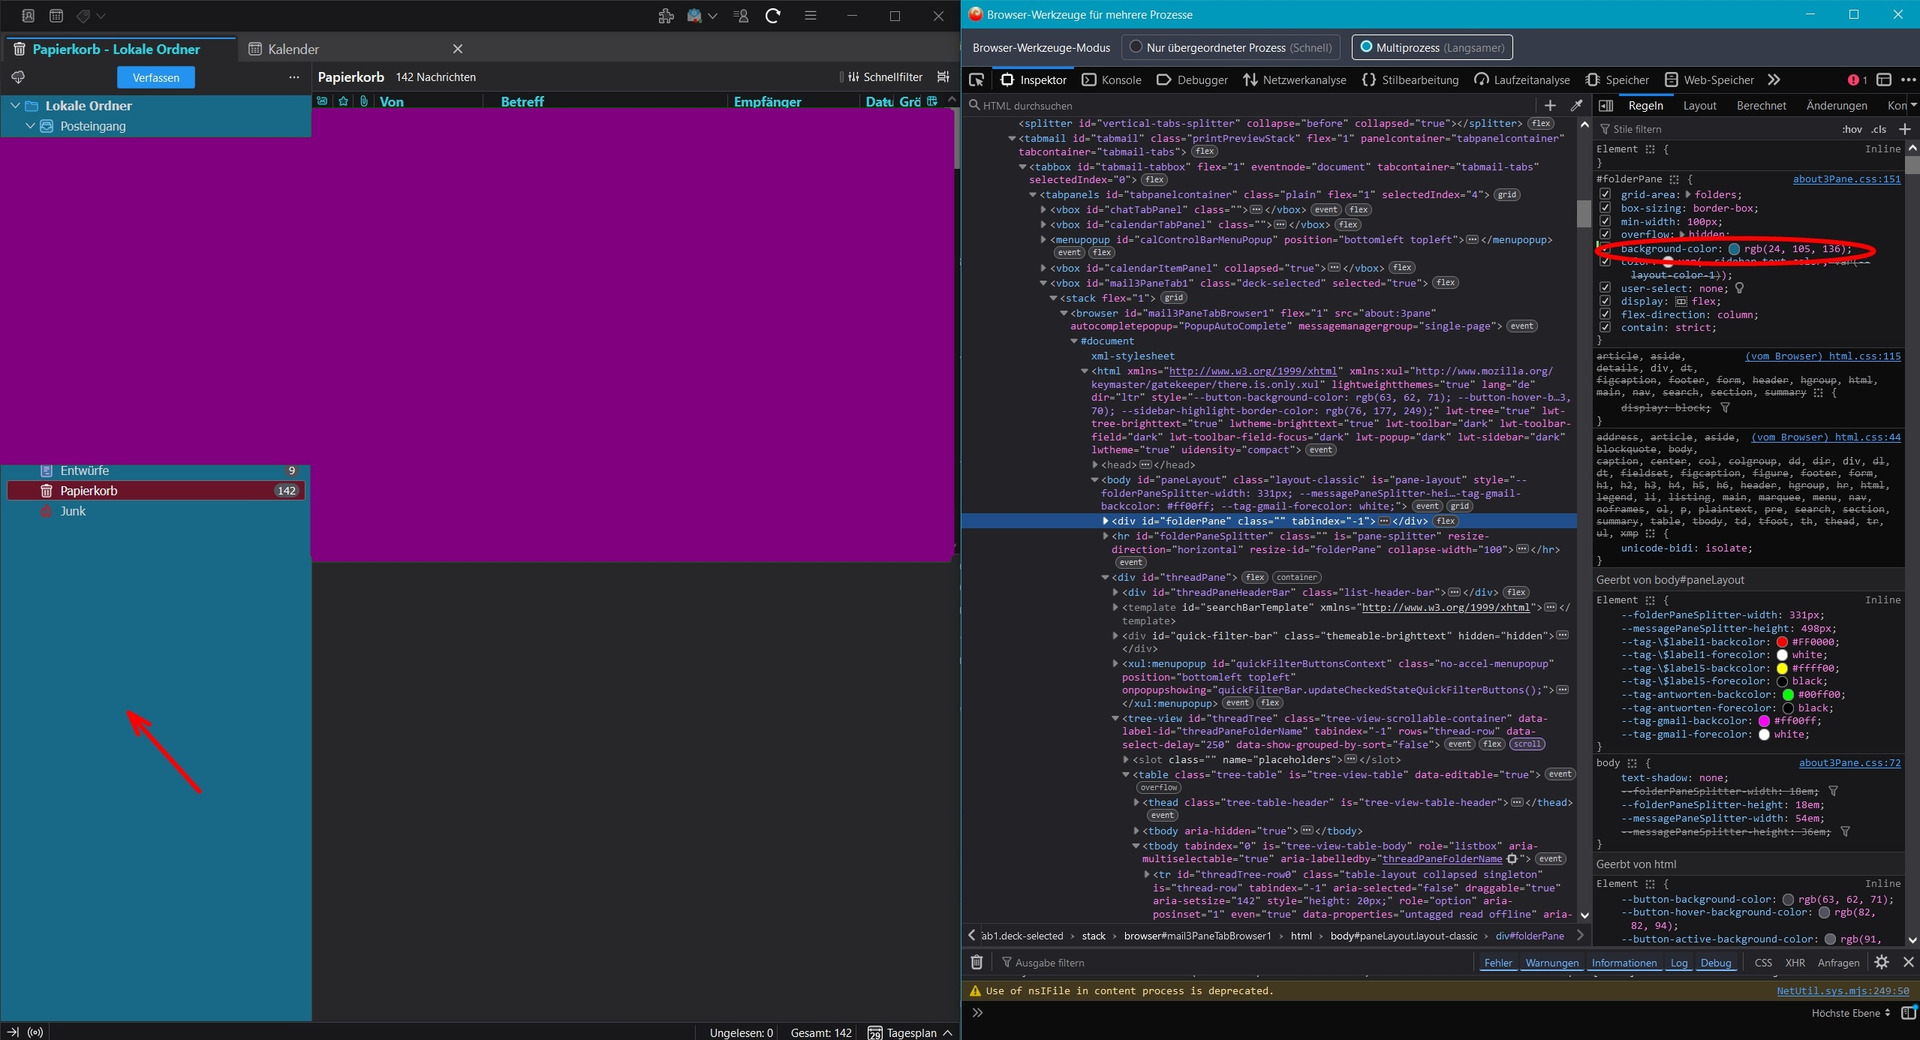The width and height of the screenshot is (1920, 1040).
Task: Open the message list display options icon
Action: click(x=943, y=77)
